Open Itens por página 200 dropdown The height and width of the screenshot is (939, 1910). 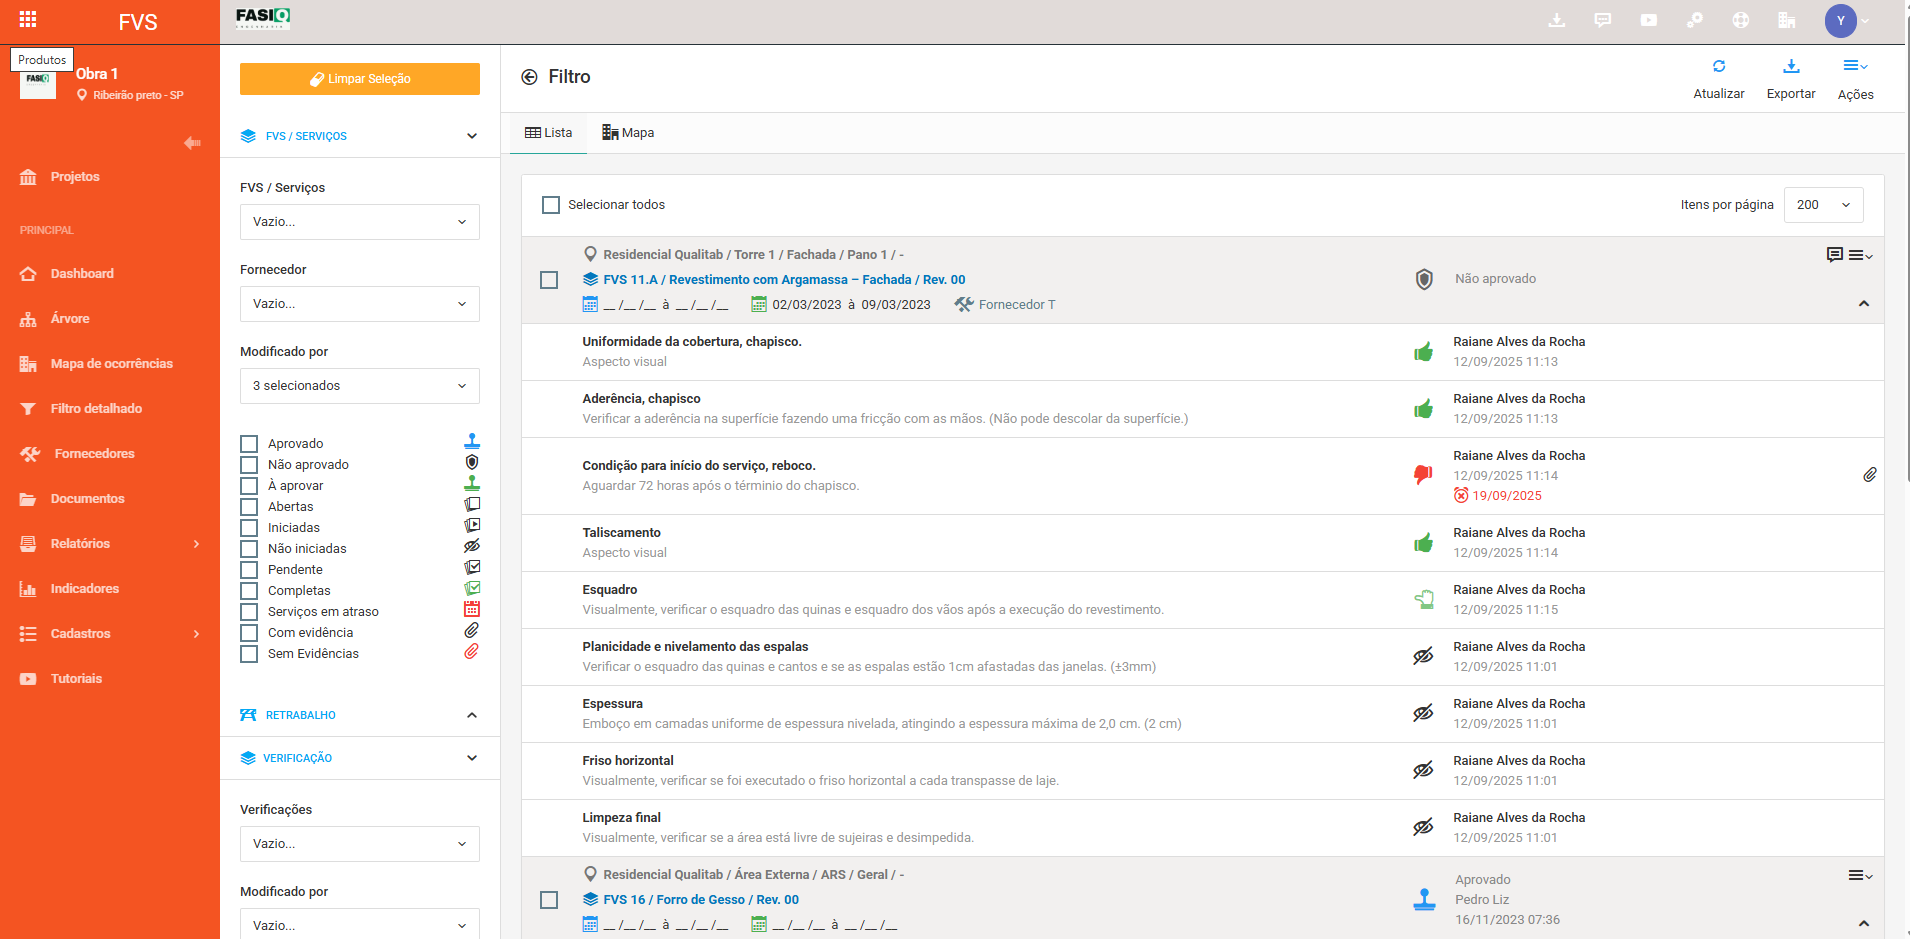[1824, 205]
